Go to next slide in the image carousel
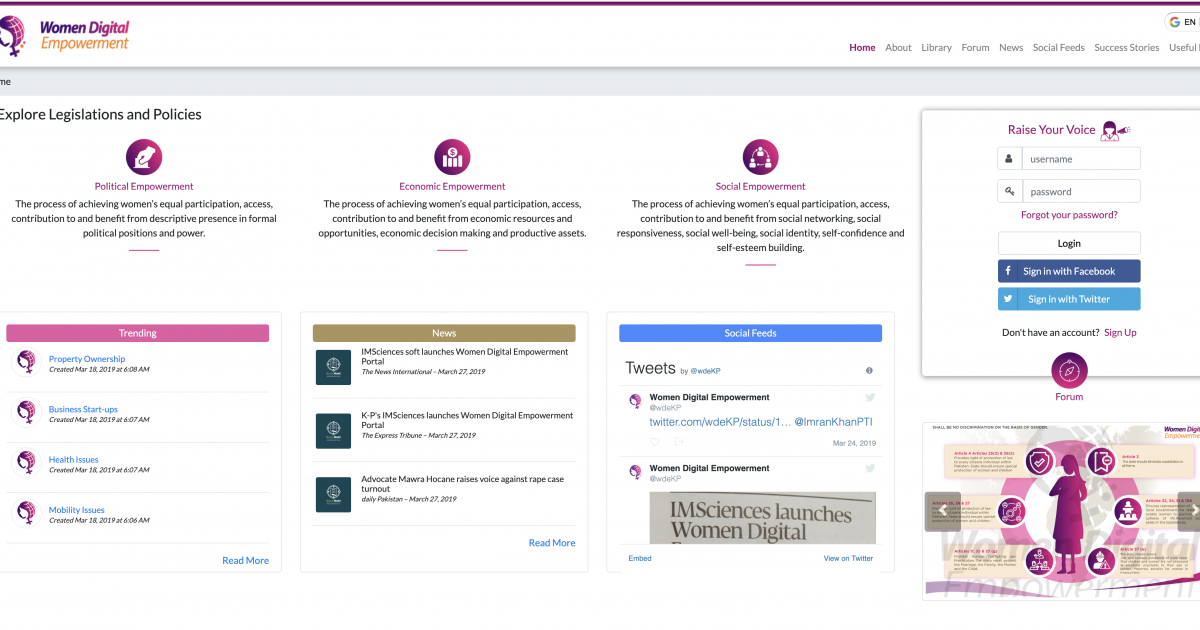This screenshot has height=630, width=1200. click(1190, 509)
